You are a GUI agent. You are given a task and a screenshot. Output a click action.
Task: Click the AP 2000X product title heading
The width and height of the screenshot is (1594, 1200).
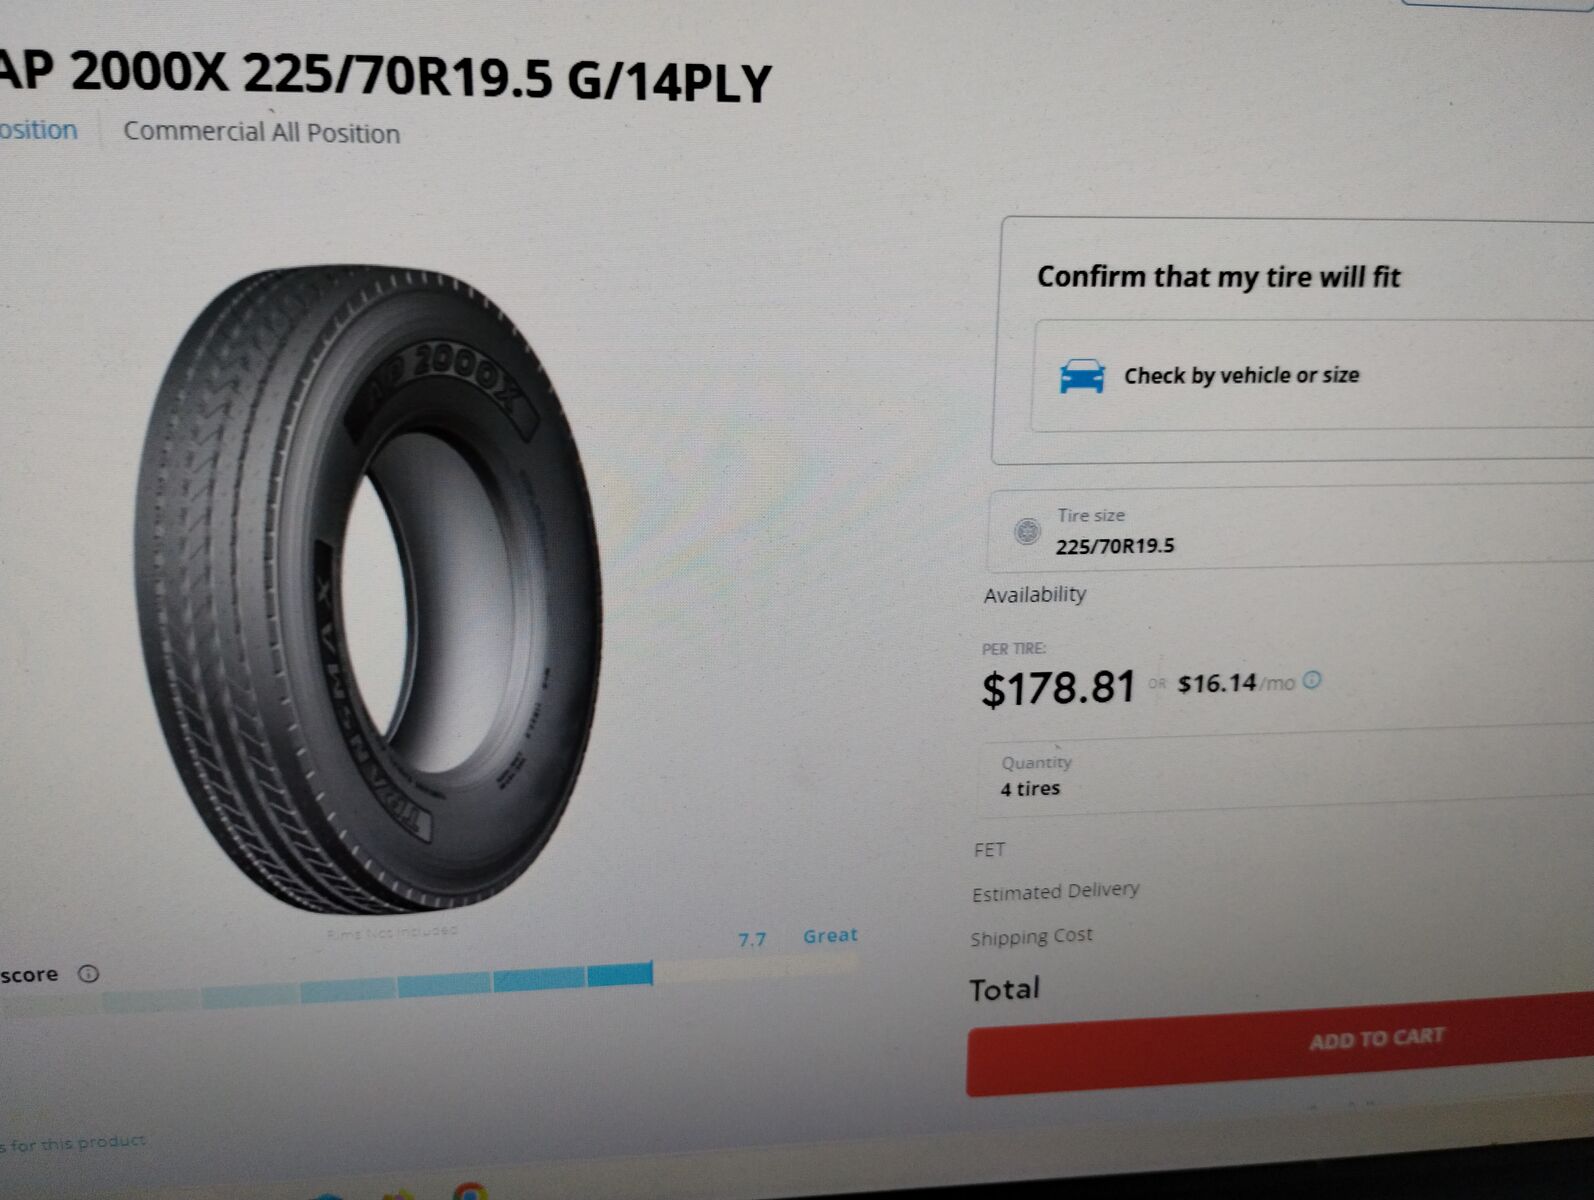point(386,75)
